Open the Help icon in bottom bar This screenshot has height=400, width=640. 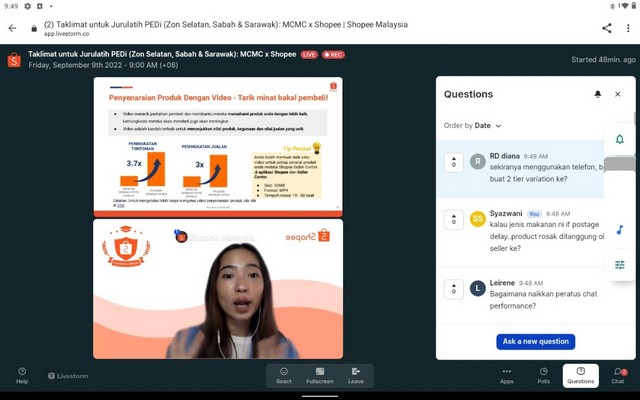point(22,375)
